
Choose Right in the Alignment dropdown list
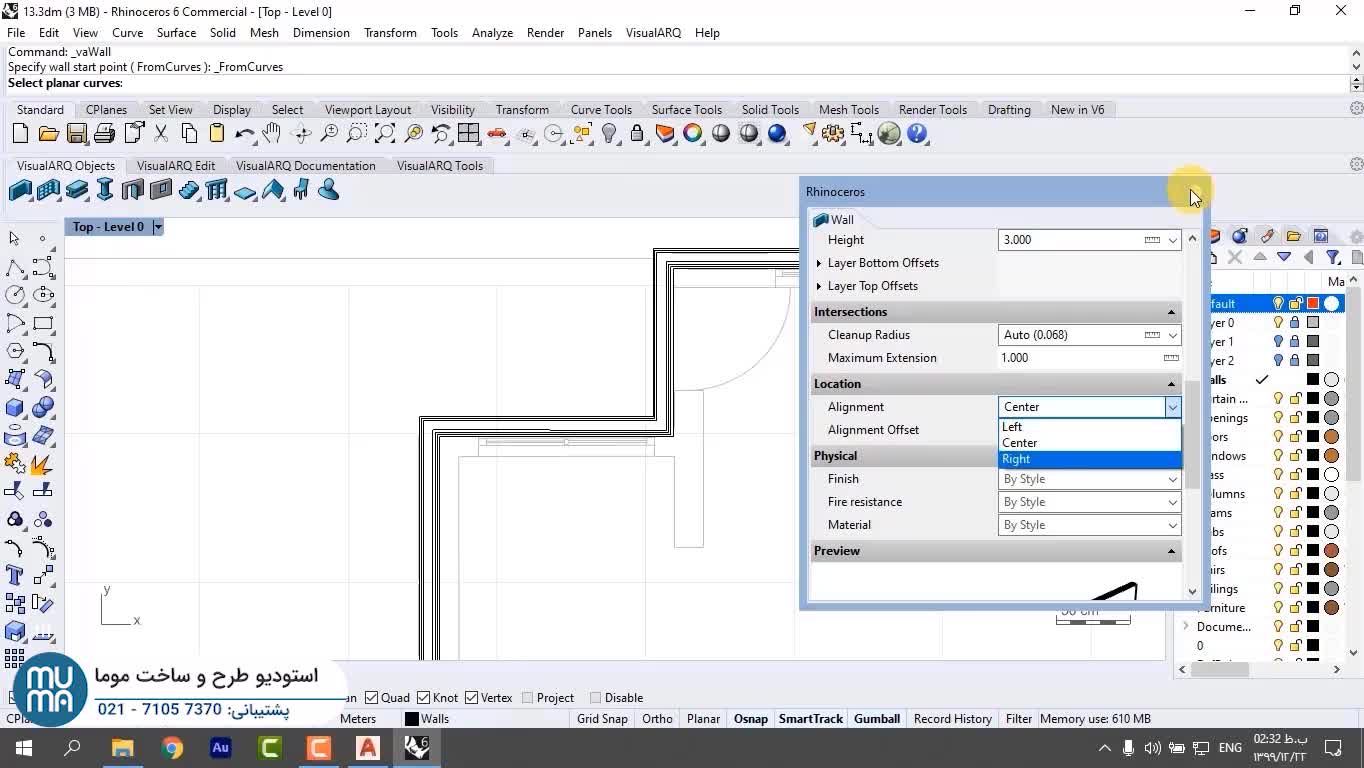(1016, 459)
